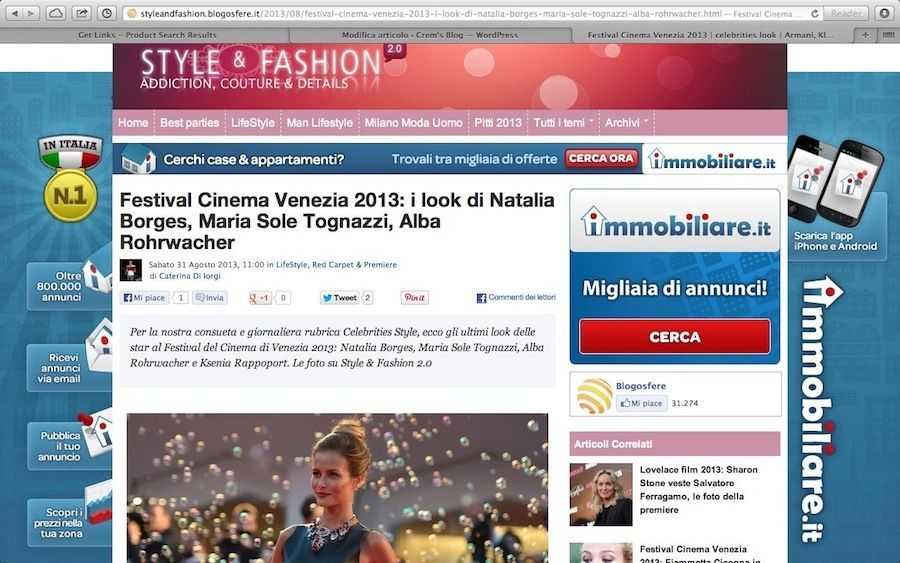Screen dimensions: 900x563
Task: Go back with the back arrow
Action: pyautogui.click(x=14, y=13)
